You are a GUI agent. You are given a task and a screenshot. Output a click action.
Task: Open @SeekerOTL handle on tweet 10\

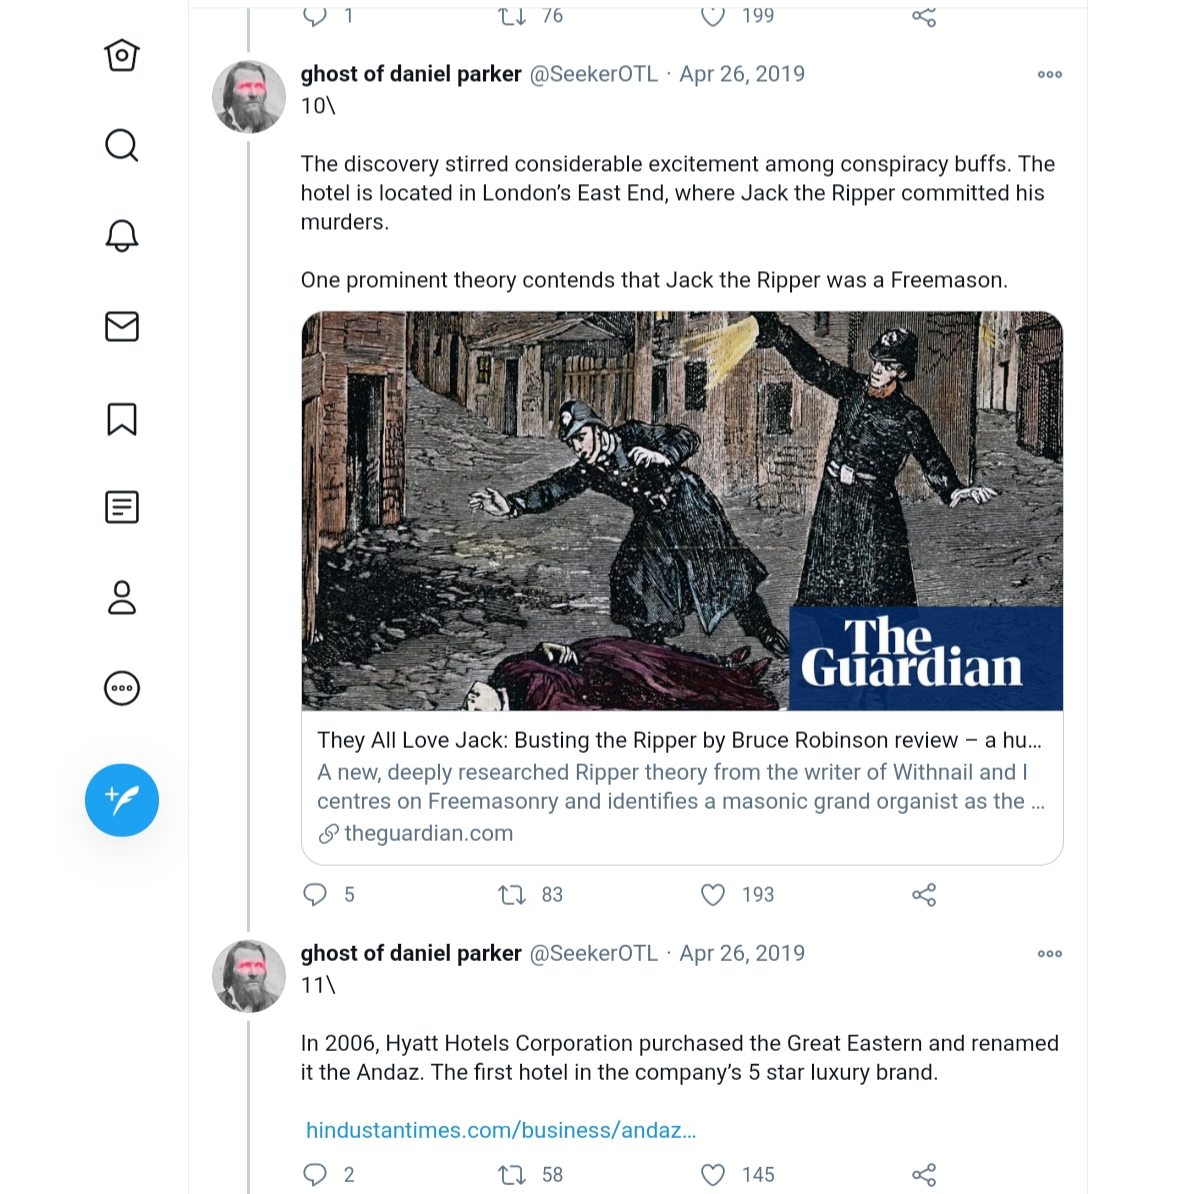click(593, 74)
